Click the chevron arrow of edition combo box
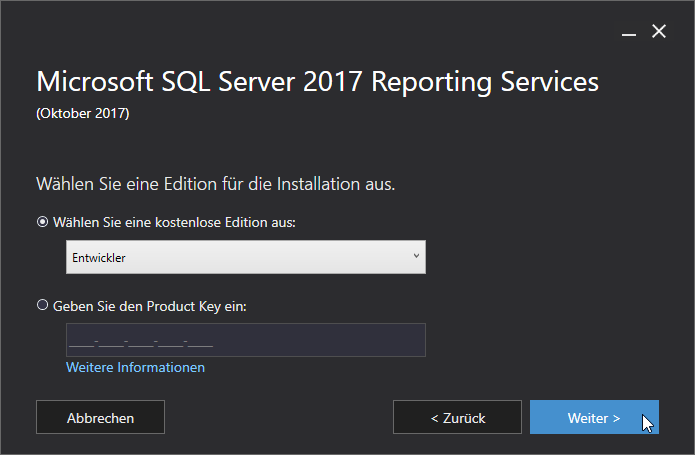Image resolution: width=695 pixels, height=455 pixels. 416,257
